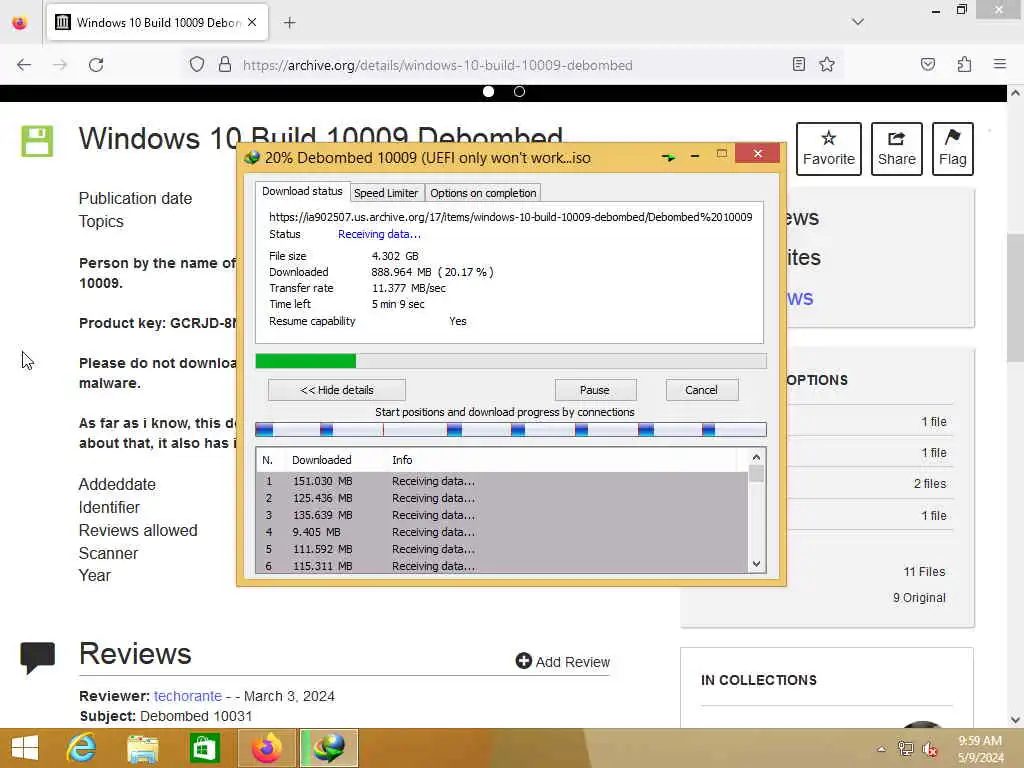Select connection row 6 with 115.311 MB
The image size is (1024, 768).
click(502, 566)
